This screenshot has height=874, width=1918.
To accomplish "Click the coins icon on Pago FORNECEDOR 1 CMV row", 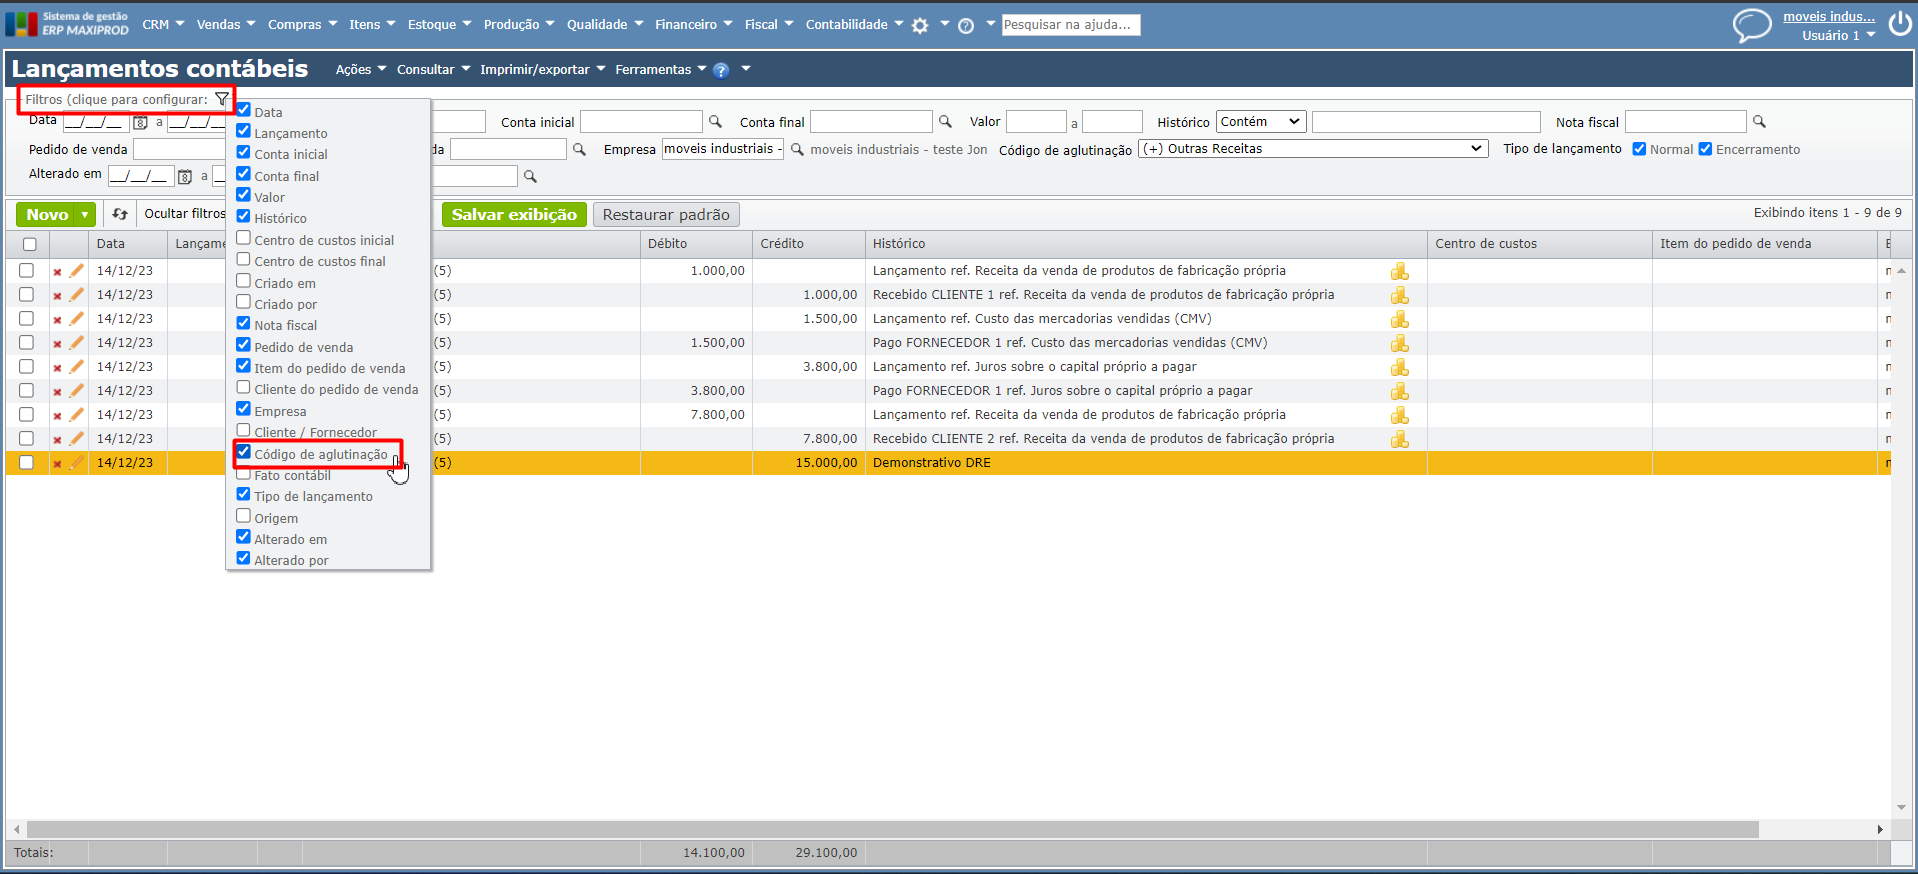I will click(x=1400, y=343).
